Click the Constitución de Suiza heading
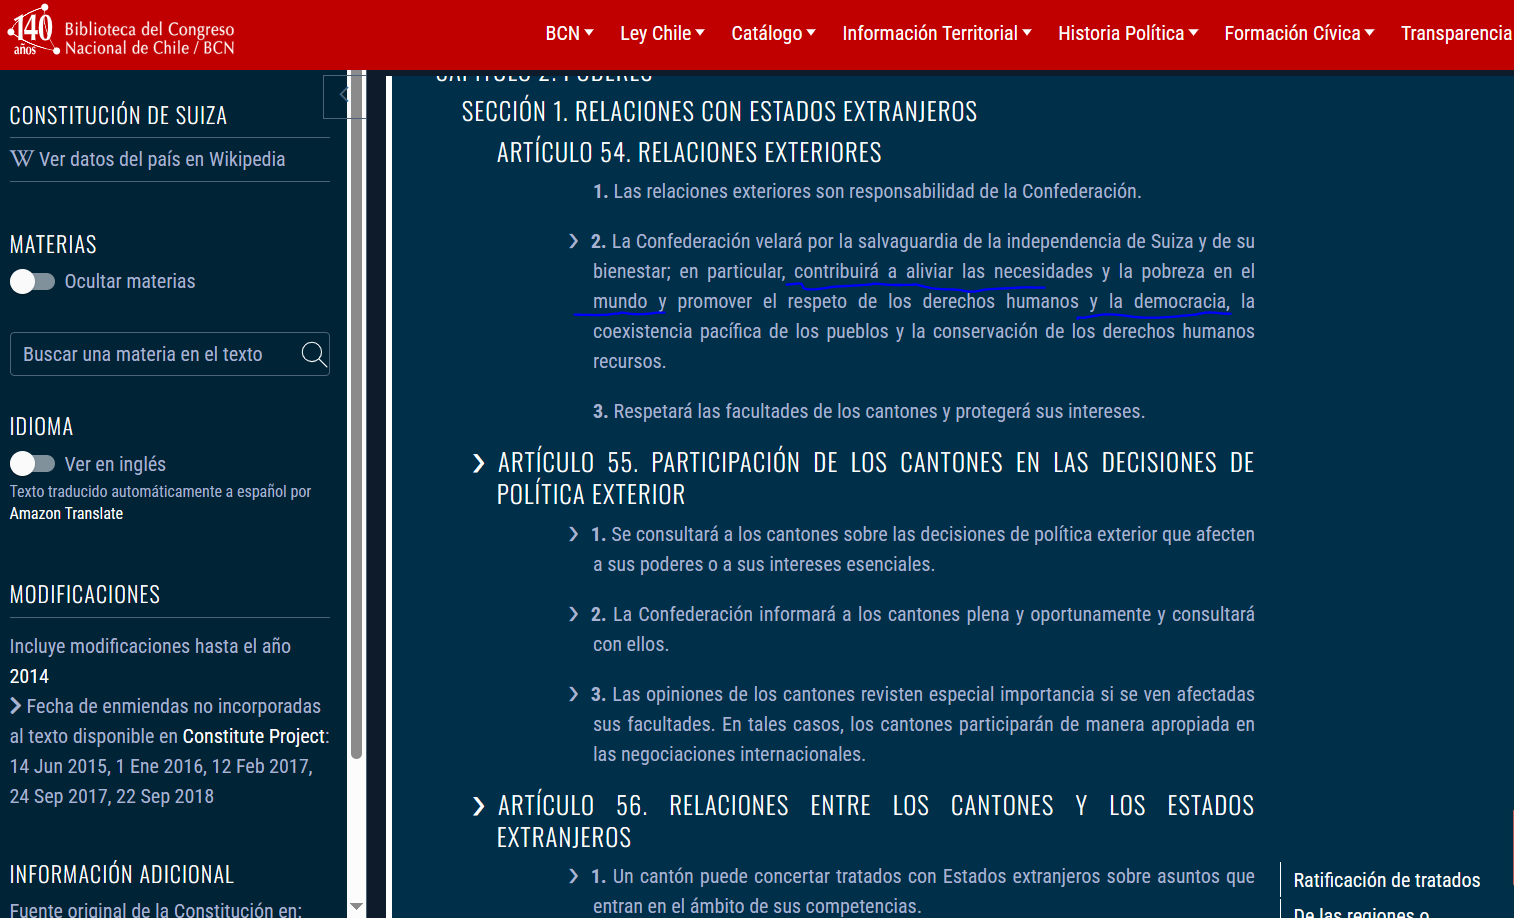The height and width of the screenshot is (918, 1514). tap(118, 115)
